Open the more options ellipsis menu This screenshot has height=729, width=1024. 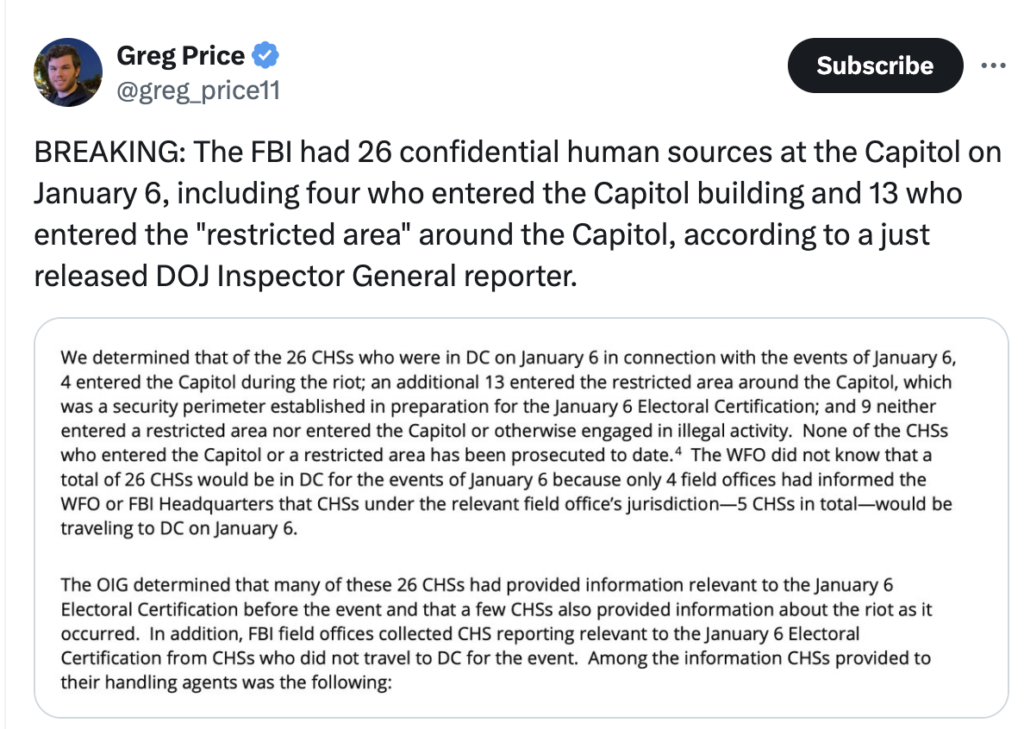(x=992, y=66)
